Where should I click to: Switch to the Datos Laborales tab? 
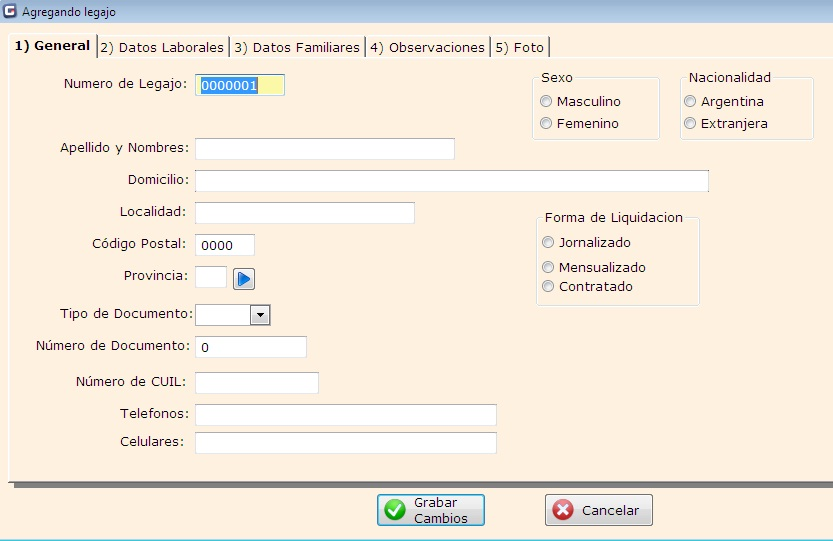(x=162, y=47)
